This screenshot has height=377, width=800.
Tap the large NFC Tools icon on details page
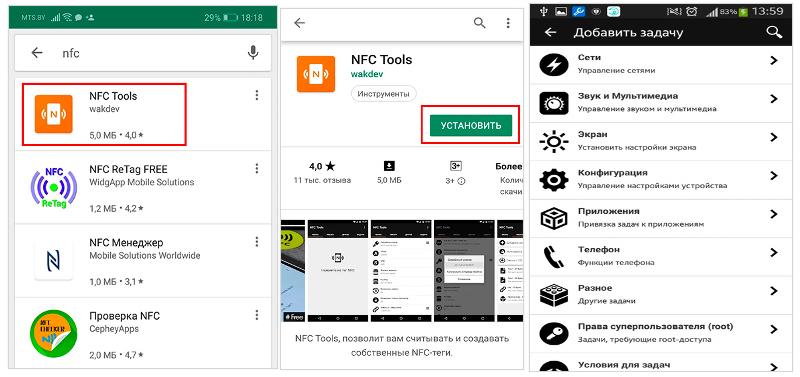(316, 74)
